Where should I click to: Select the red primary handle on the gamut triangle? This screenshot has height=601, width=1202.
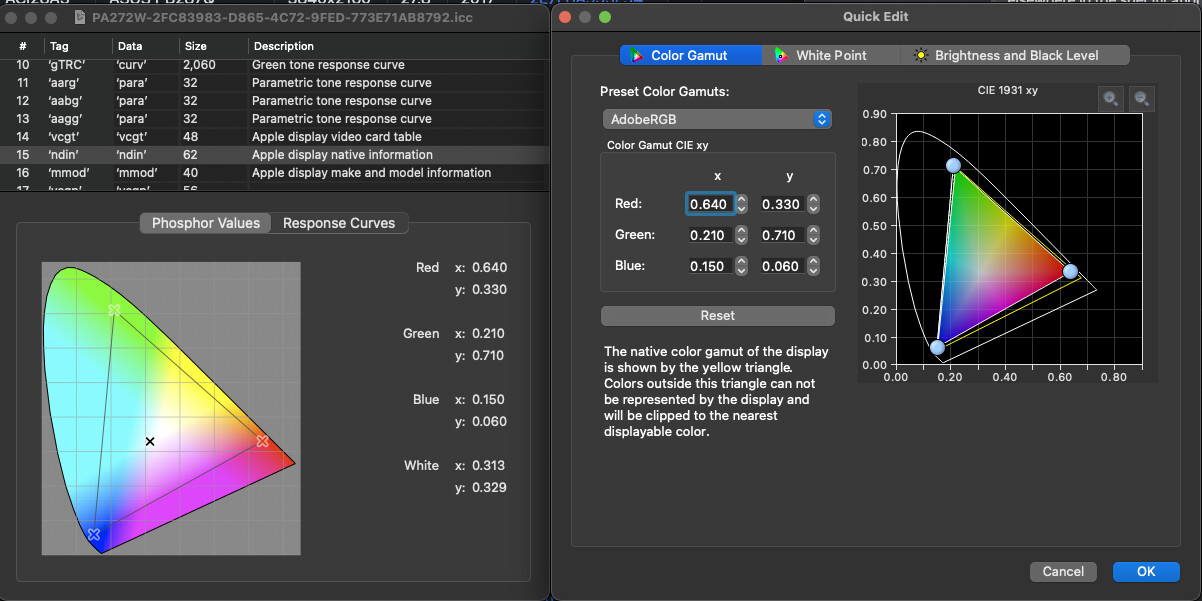1070,271
